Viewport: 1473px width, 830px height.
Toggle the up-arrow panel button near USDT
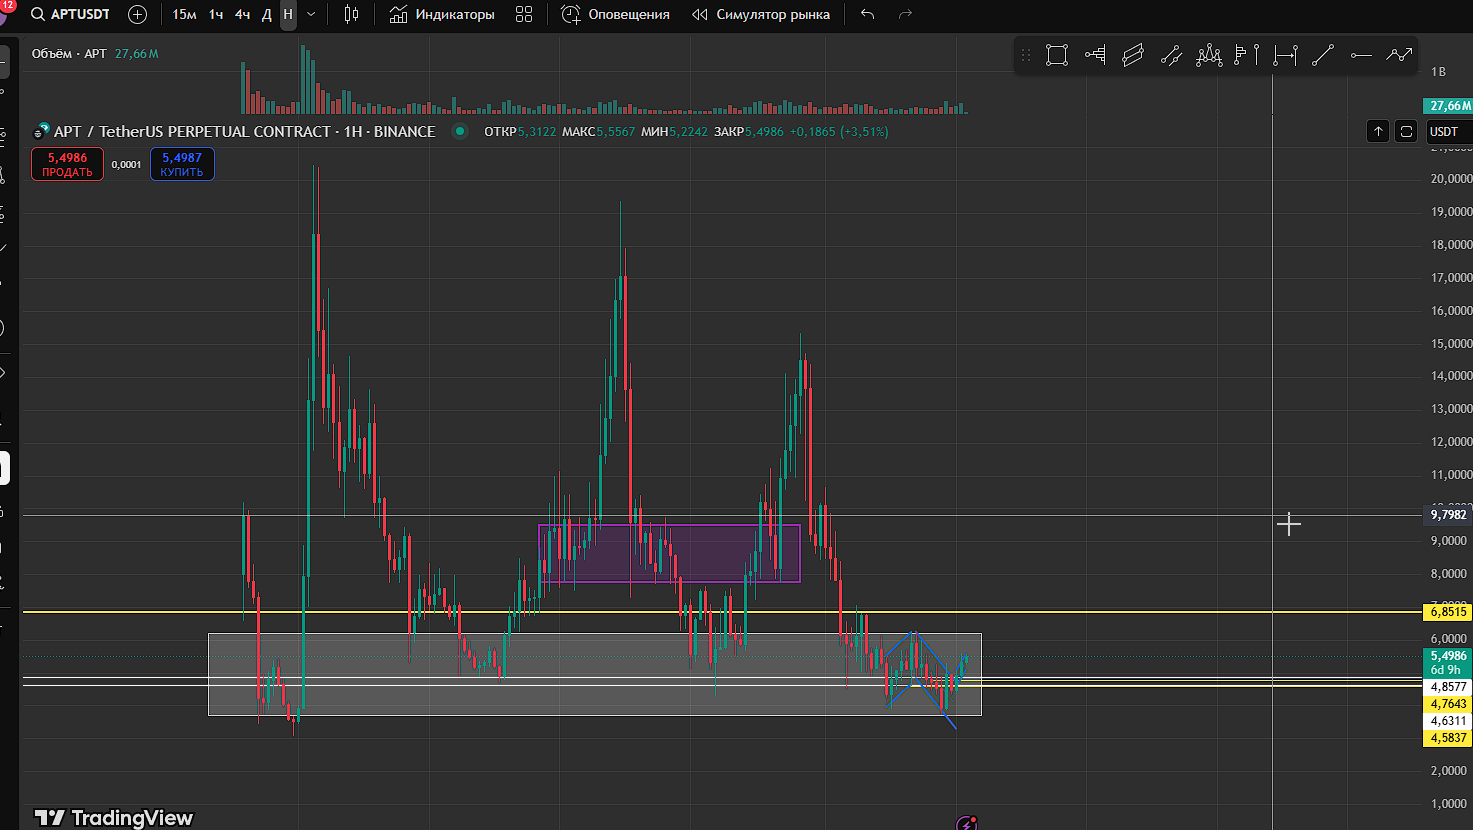pos(1378,131)
